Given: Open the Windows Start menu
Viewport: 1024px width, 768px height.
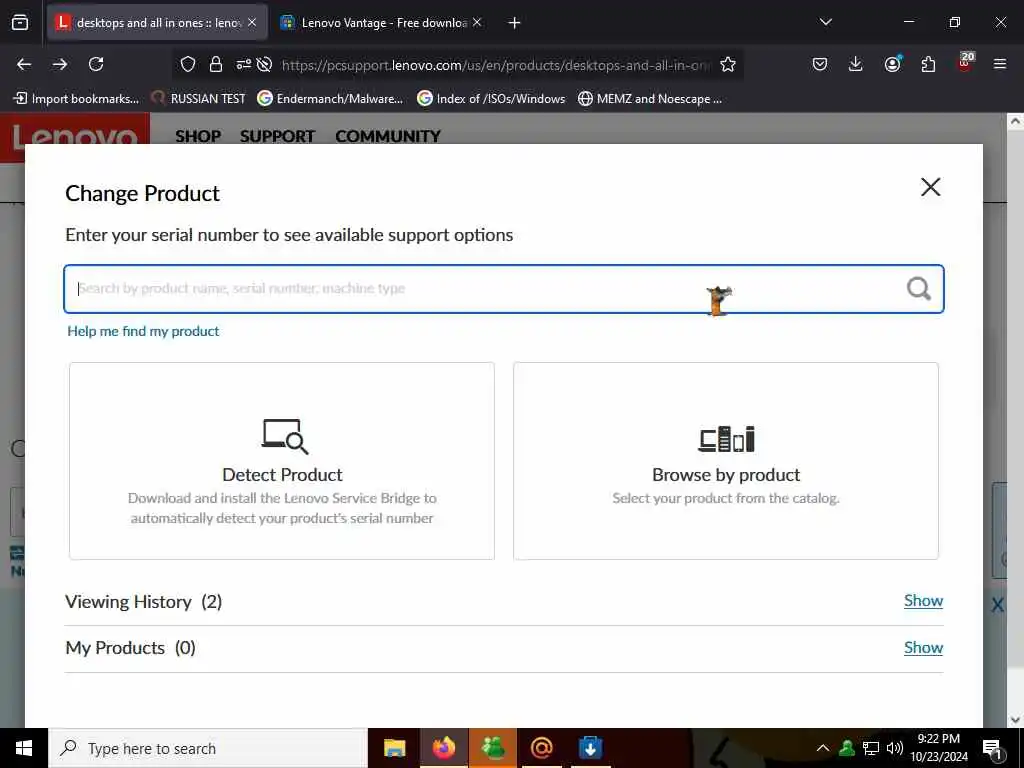Looking at the screenshot, I should (x=24, y=748).
